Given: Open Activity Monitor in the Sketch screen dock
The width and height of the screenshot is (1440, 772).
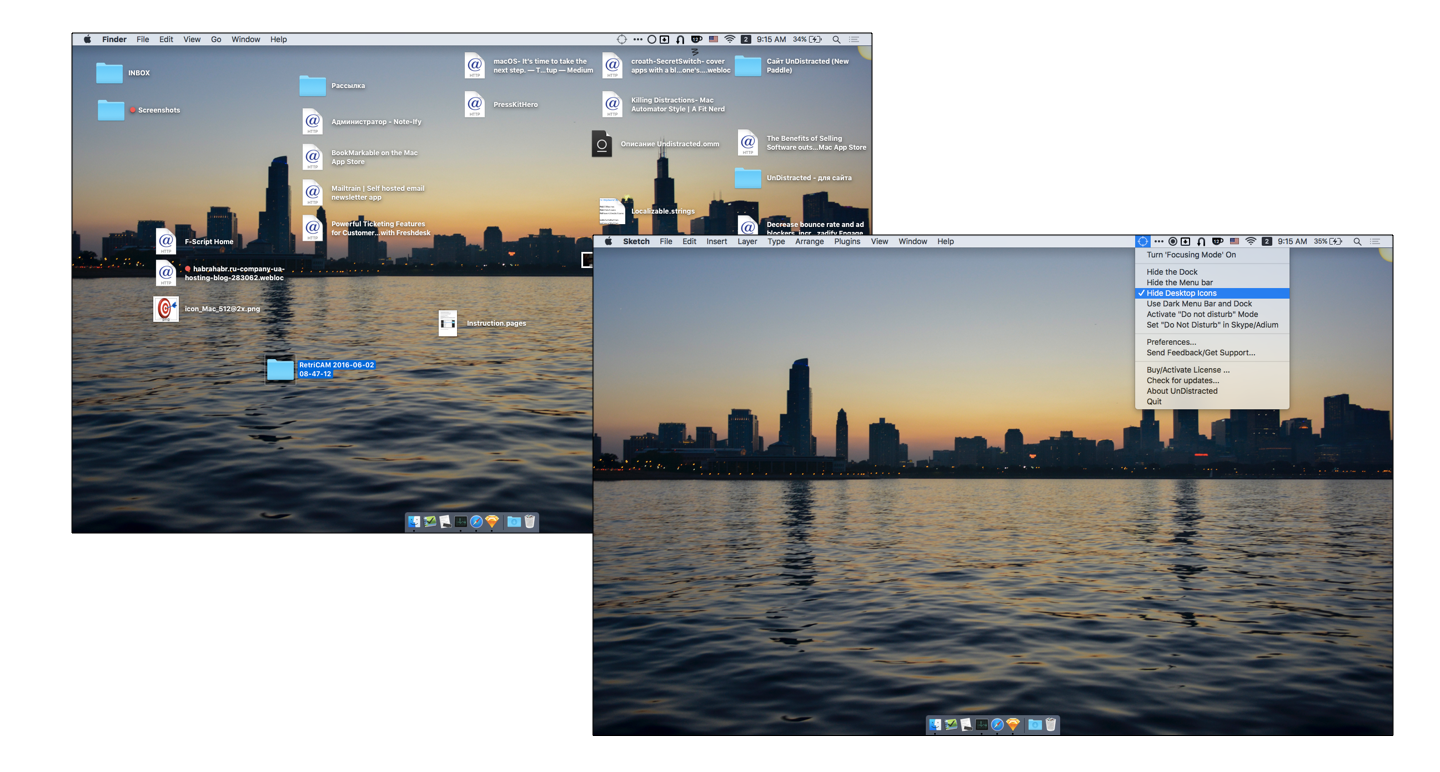Looking at the screenshot, I should click(x=982, y=724).
